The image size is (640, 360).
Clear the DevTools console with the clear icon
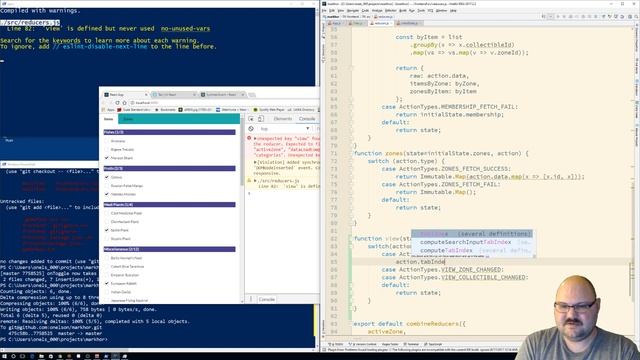[251, 129]
